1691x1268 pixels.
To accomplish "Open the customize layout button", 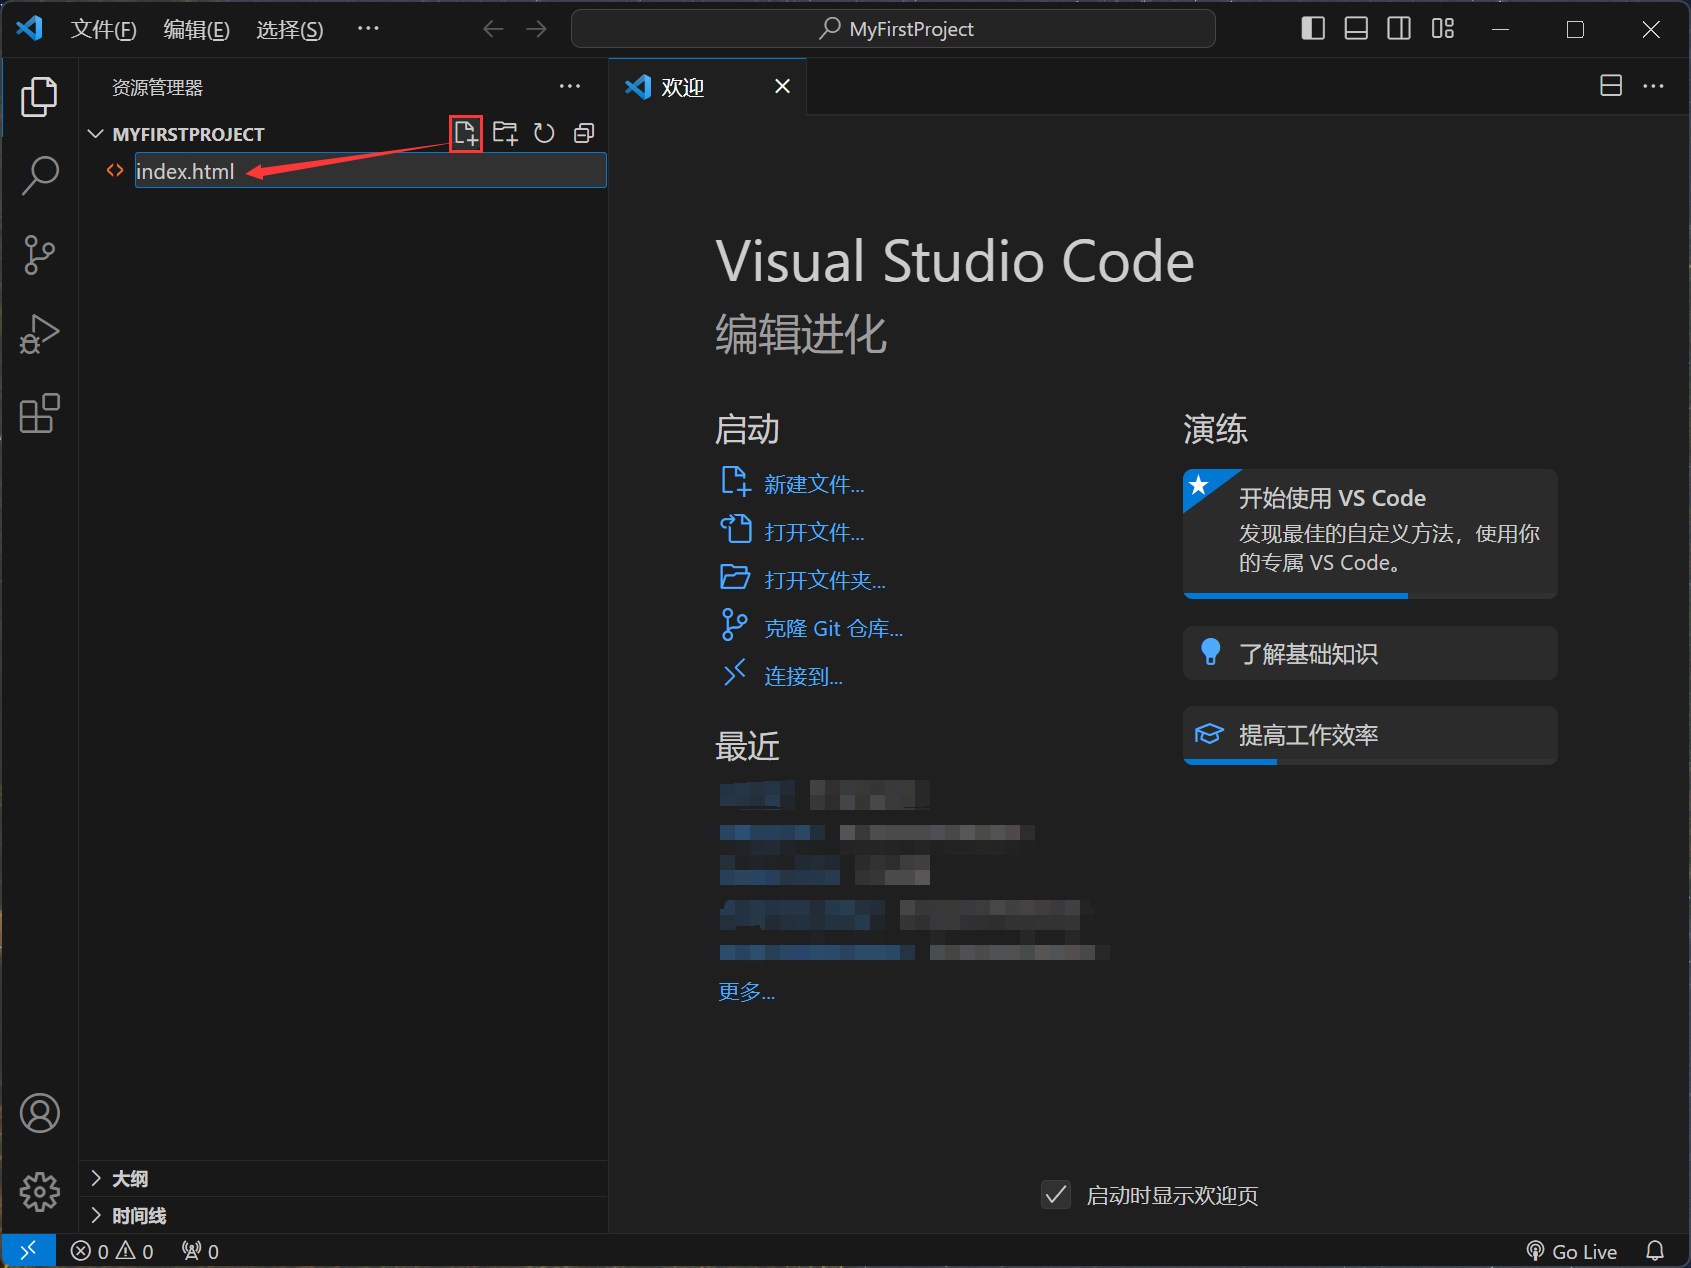I will [1443, 29].
